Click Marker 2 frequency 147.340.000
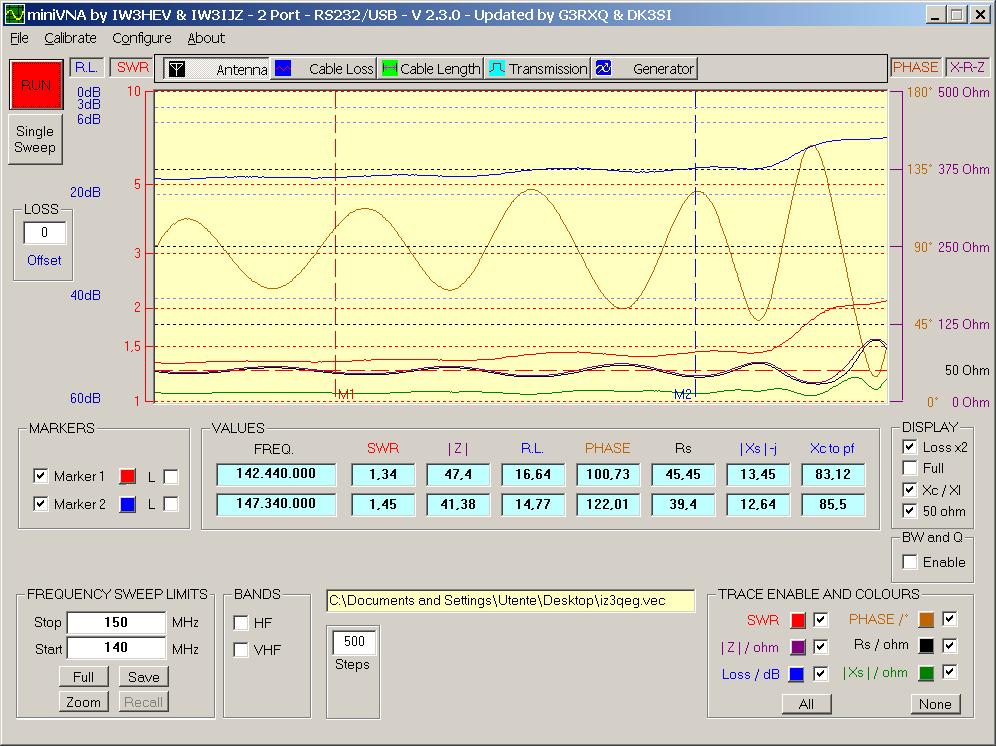 pos(276,504)
